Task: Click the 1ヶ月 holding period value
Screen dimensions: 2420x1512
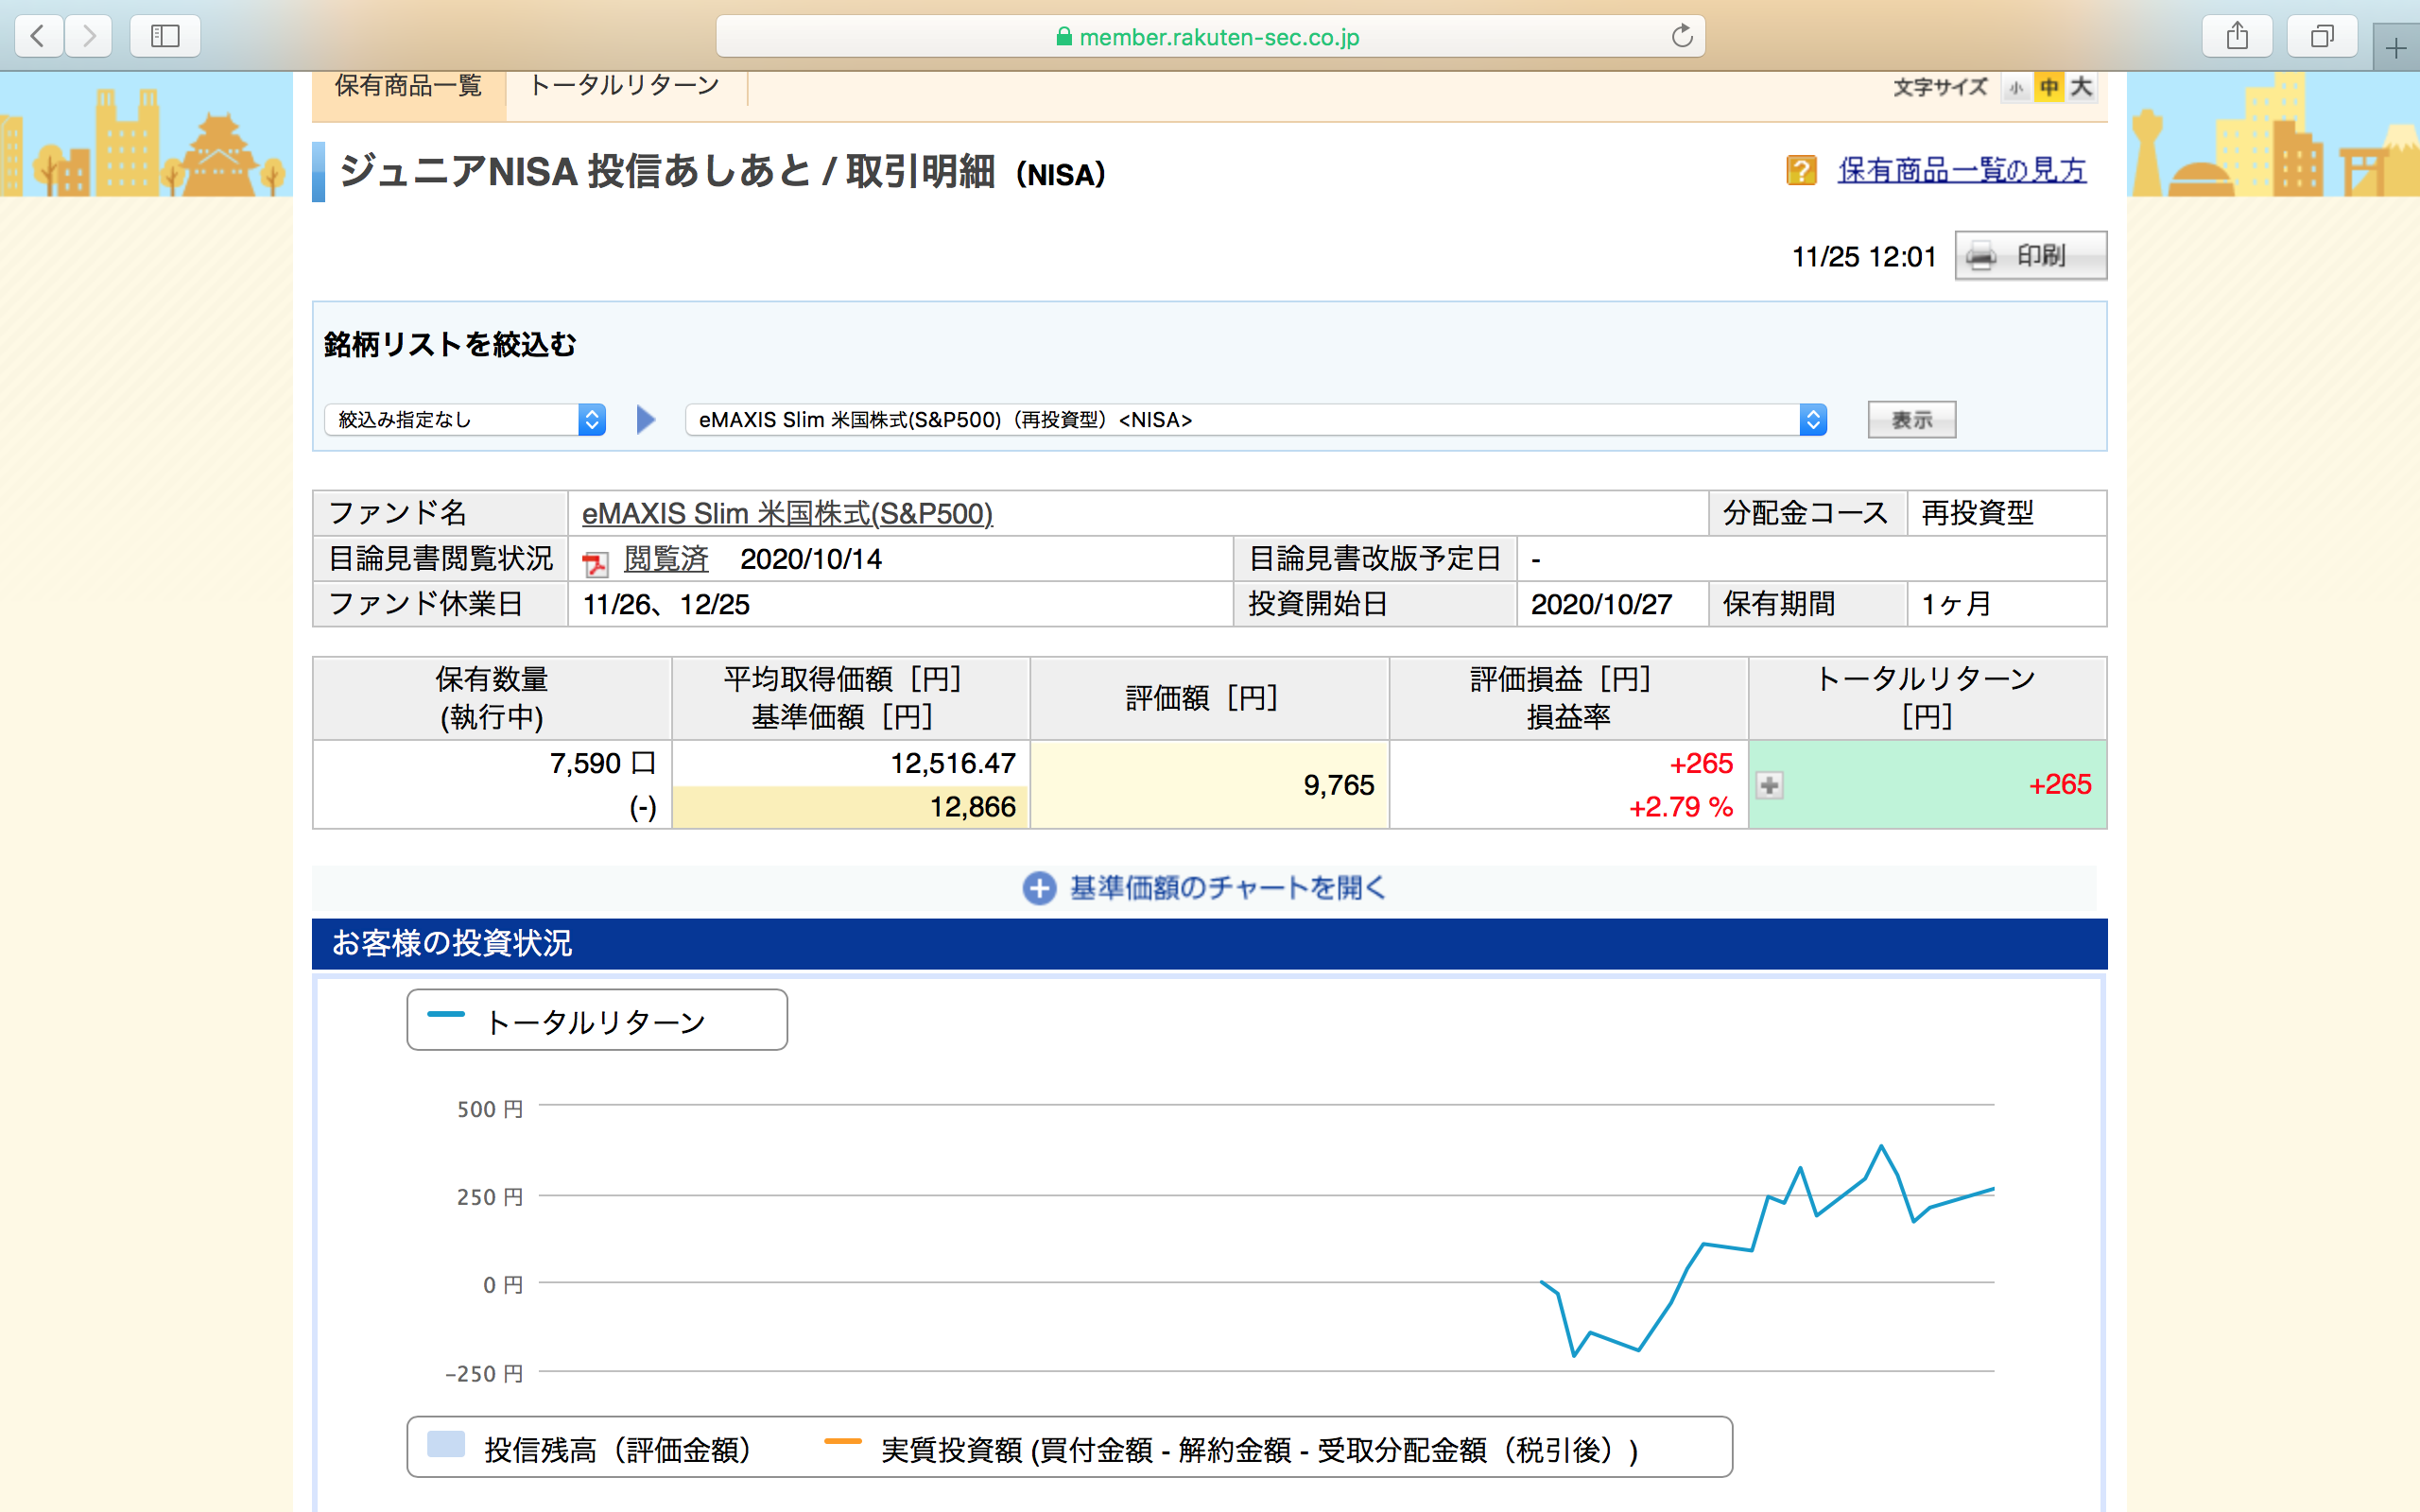Action: click(1957, 604)
